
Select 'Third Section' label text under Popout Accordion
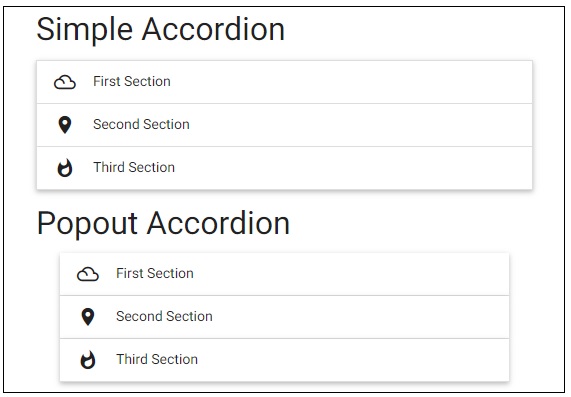click(157, 359)
